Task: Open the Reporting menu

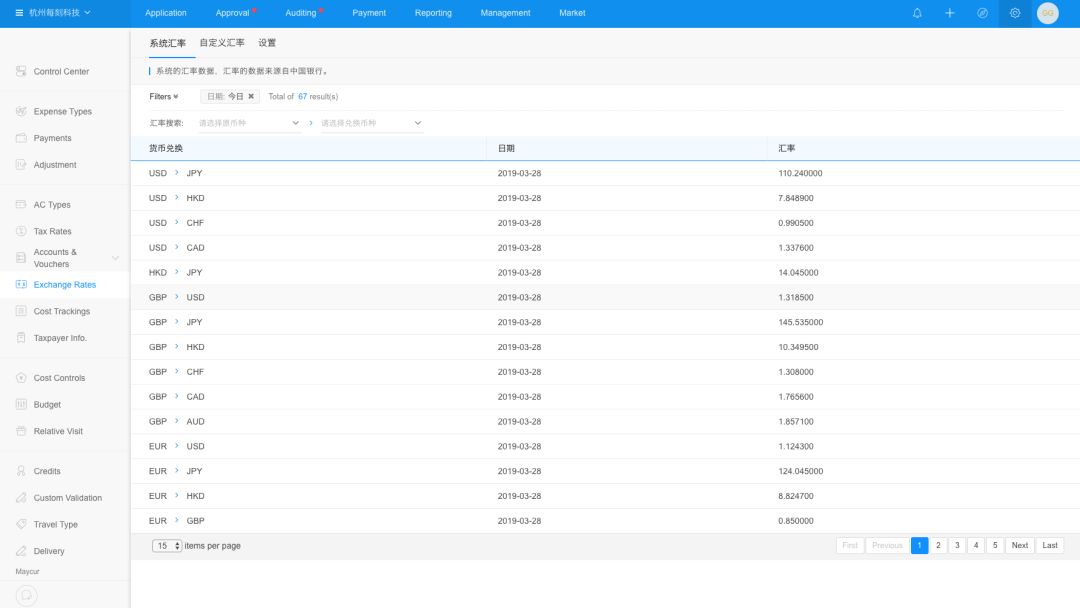Action: point(433,13)
